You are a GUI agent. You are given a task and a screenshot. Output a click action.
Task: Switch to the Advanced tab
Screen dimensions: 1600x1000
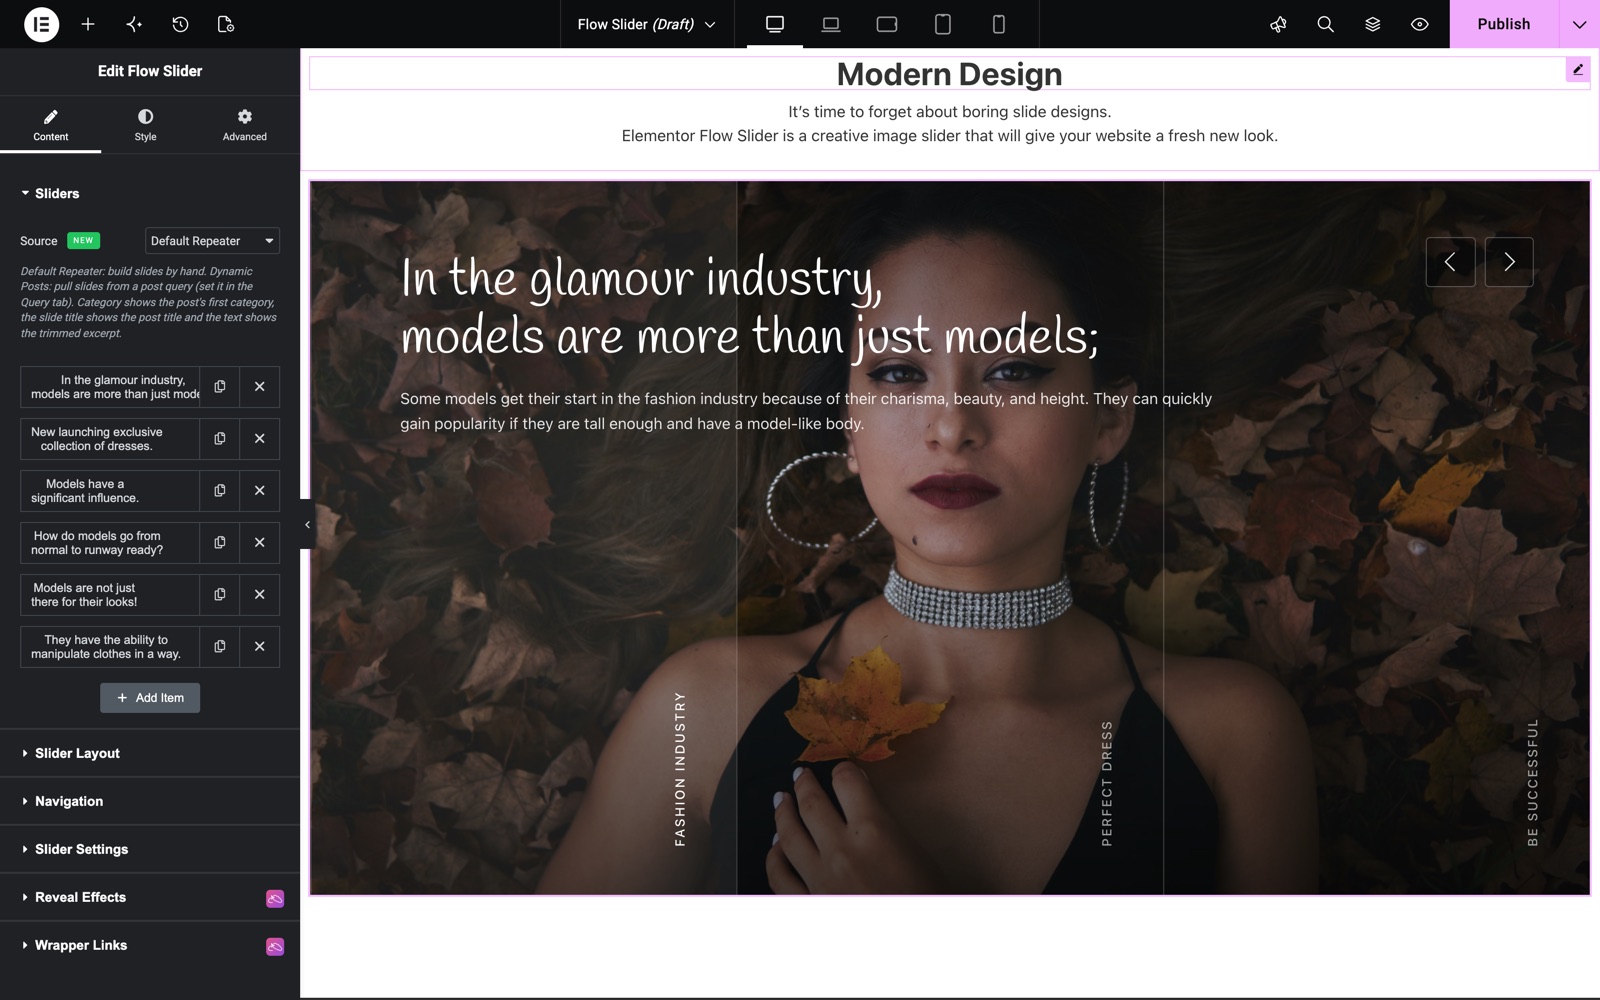245,125
